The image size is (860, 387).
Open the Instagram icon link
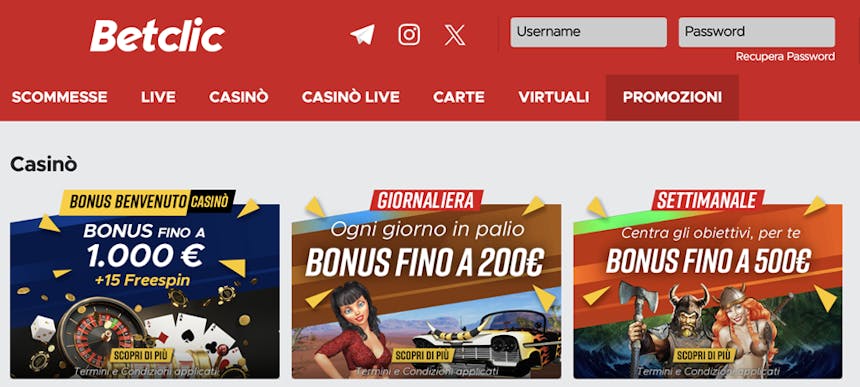[x=409, y=35]
